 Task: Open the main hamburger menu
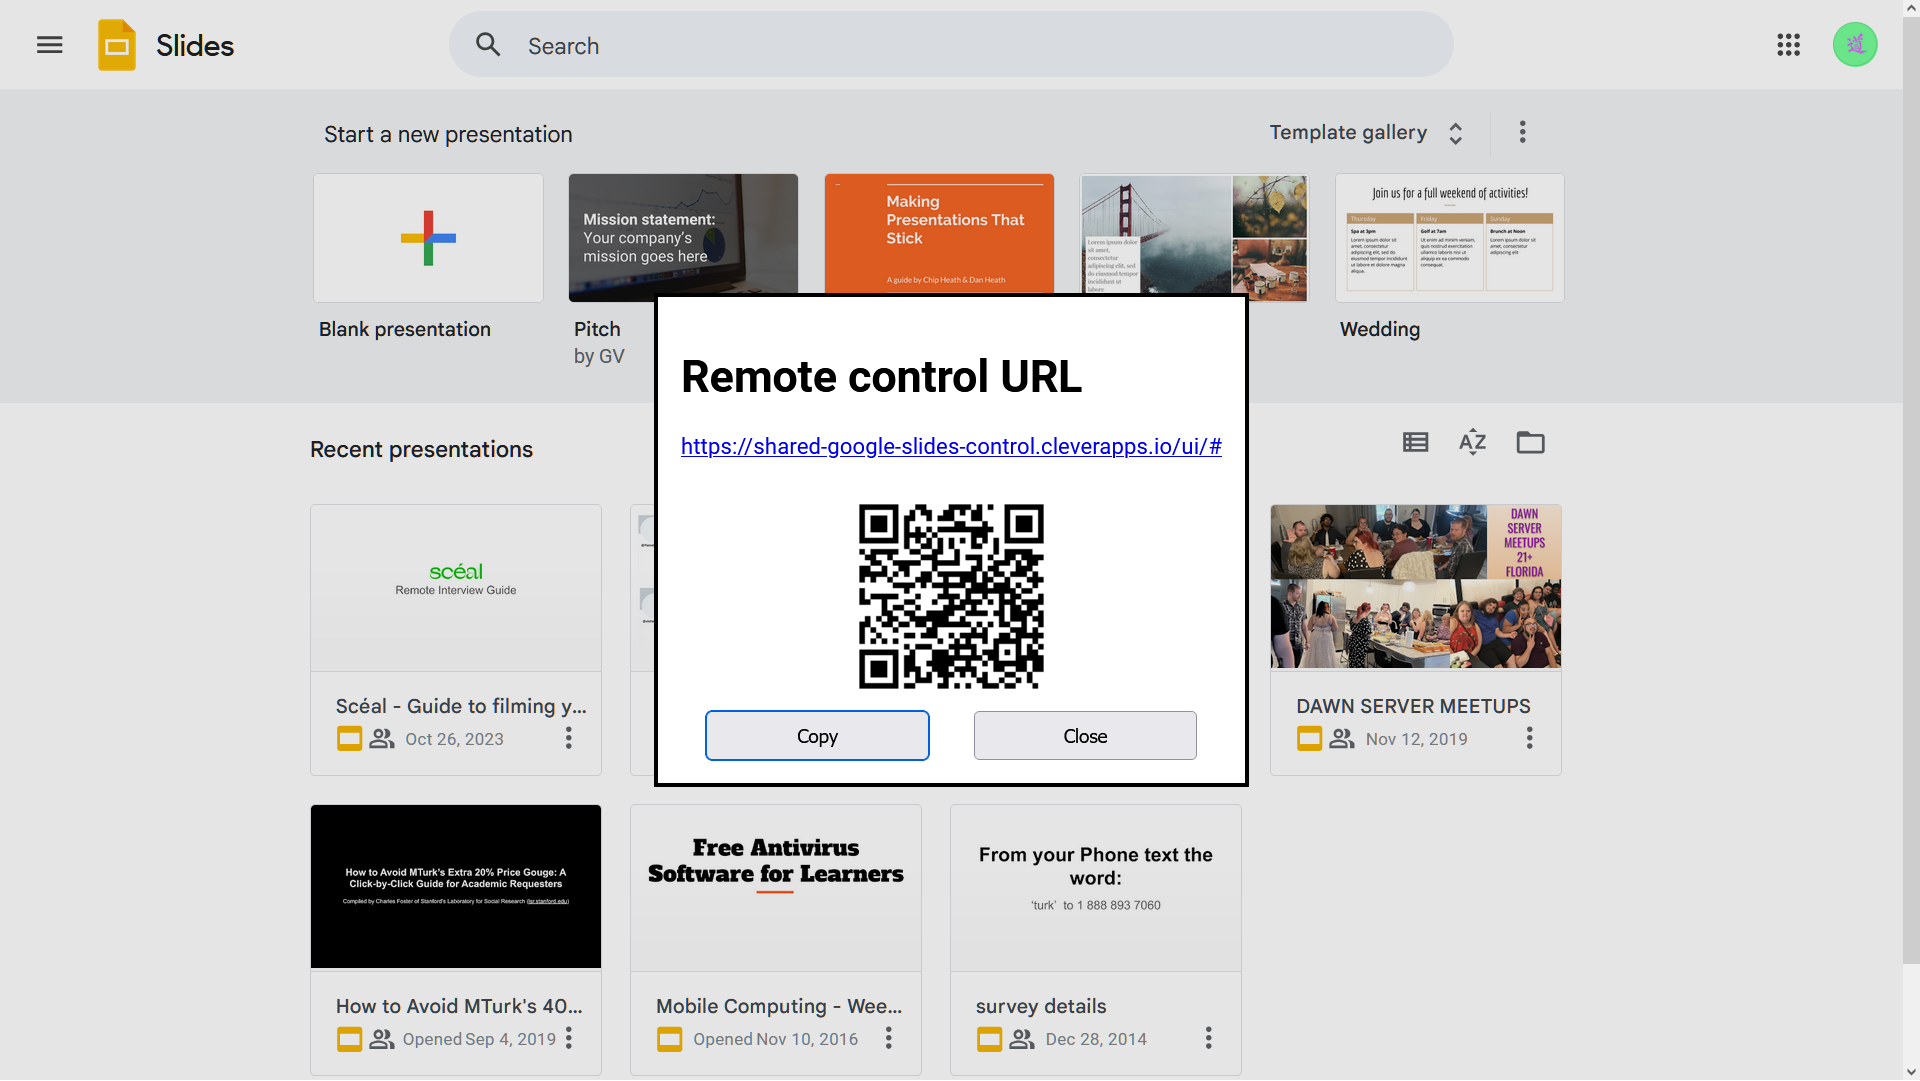49,45
